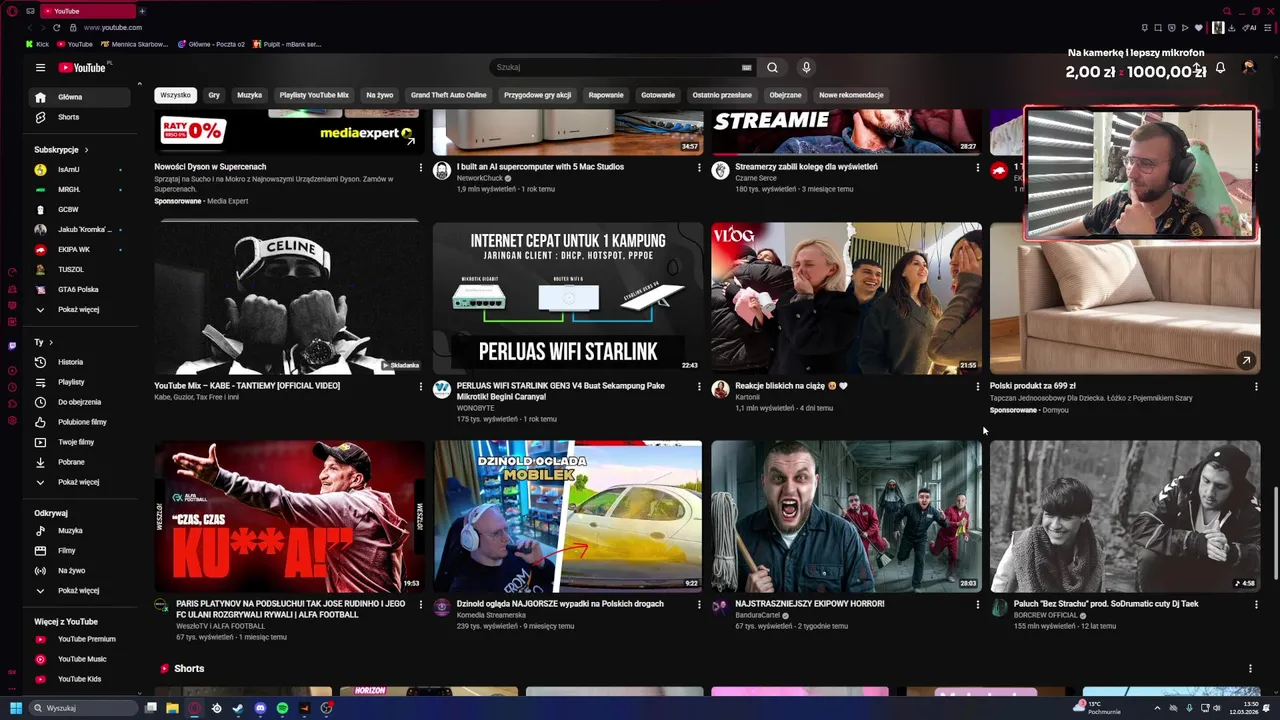Open YouTube Kids in the sidebar
This screenshot has width=1280, height=720.
pyautogui.click(x=80, y=679)
